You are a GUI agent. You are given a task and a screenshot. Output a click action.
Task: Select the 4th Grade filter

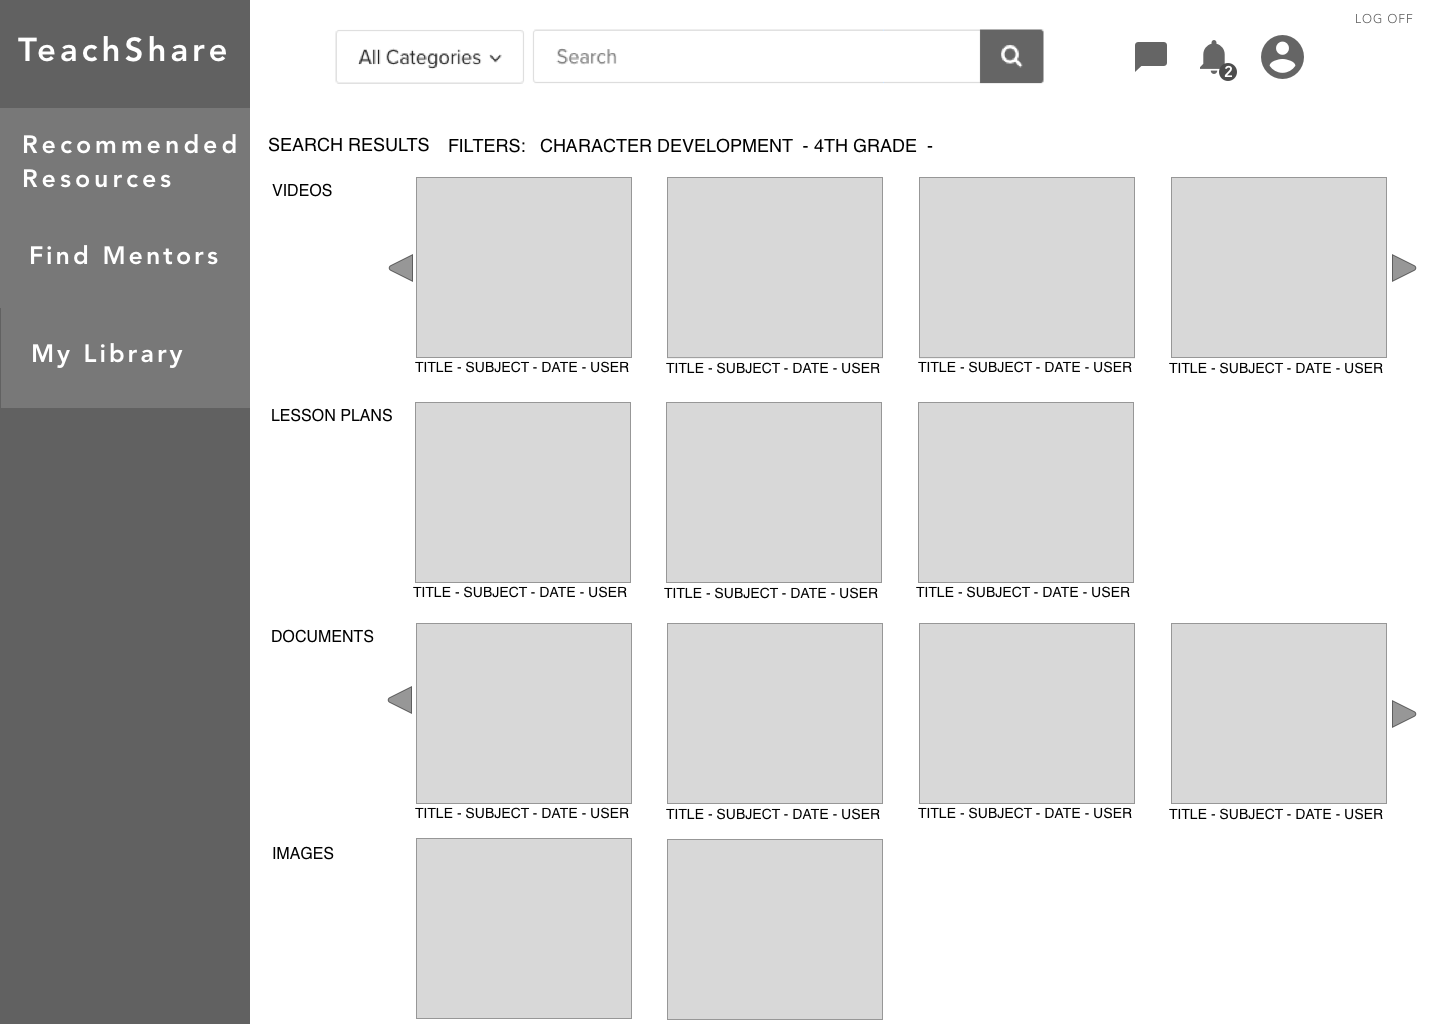tap(865, 146)
